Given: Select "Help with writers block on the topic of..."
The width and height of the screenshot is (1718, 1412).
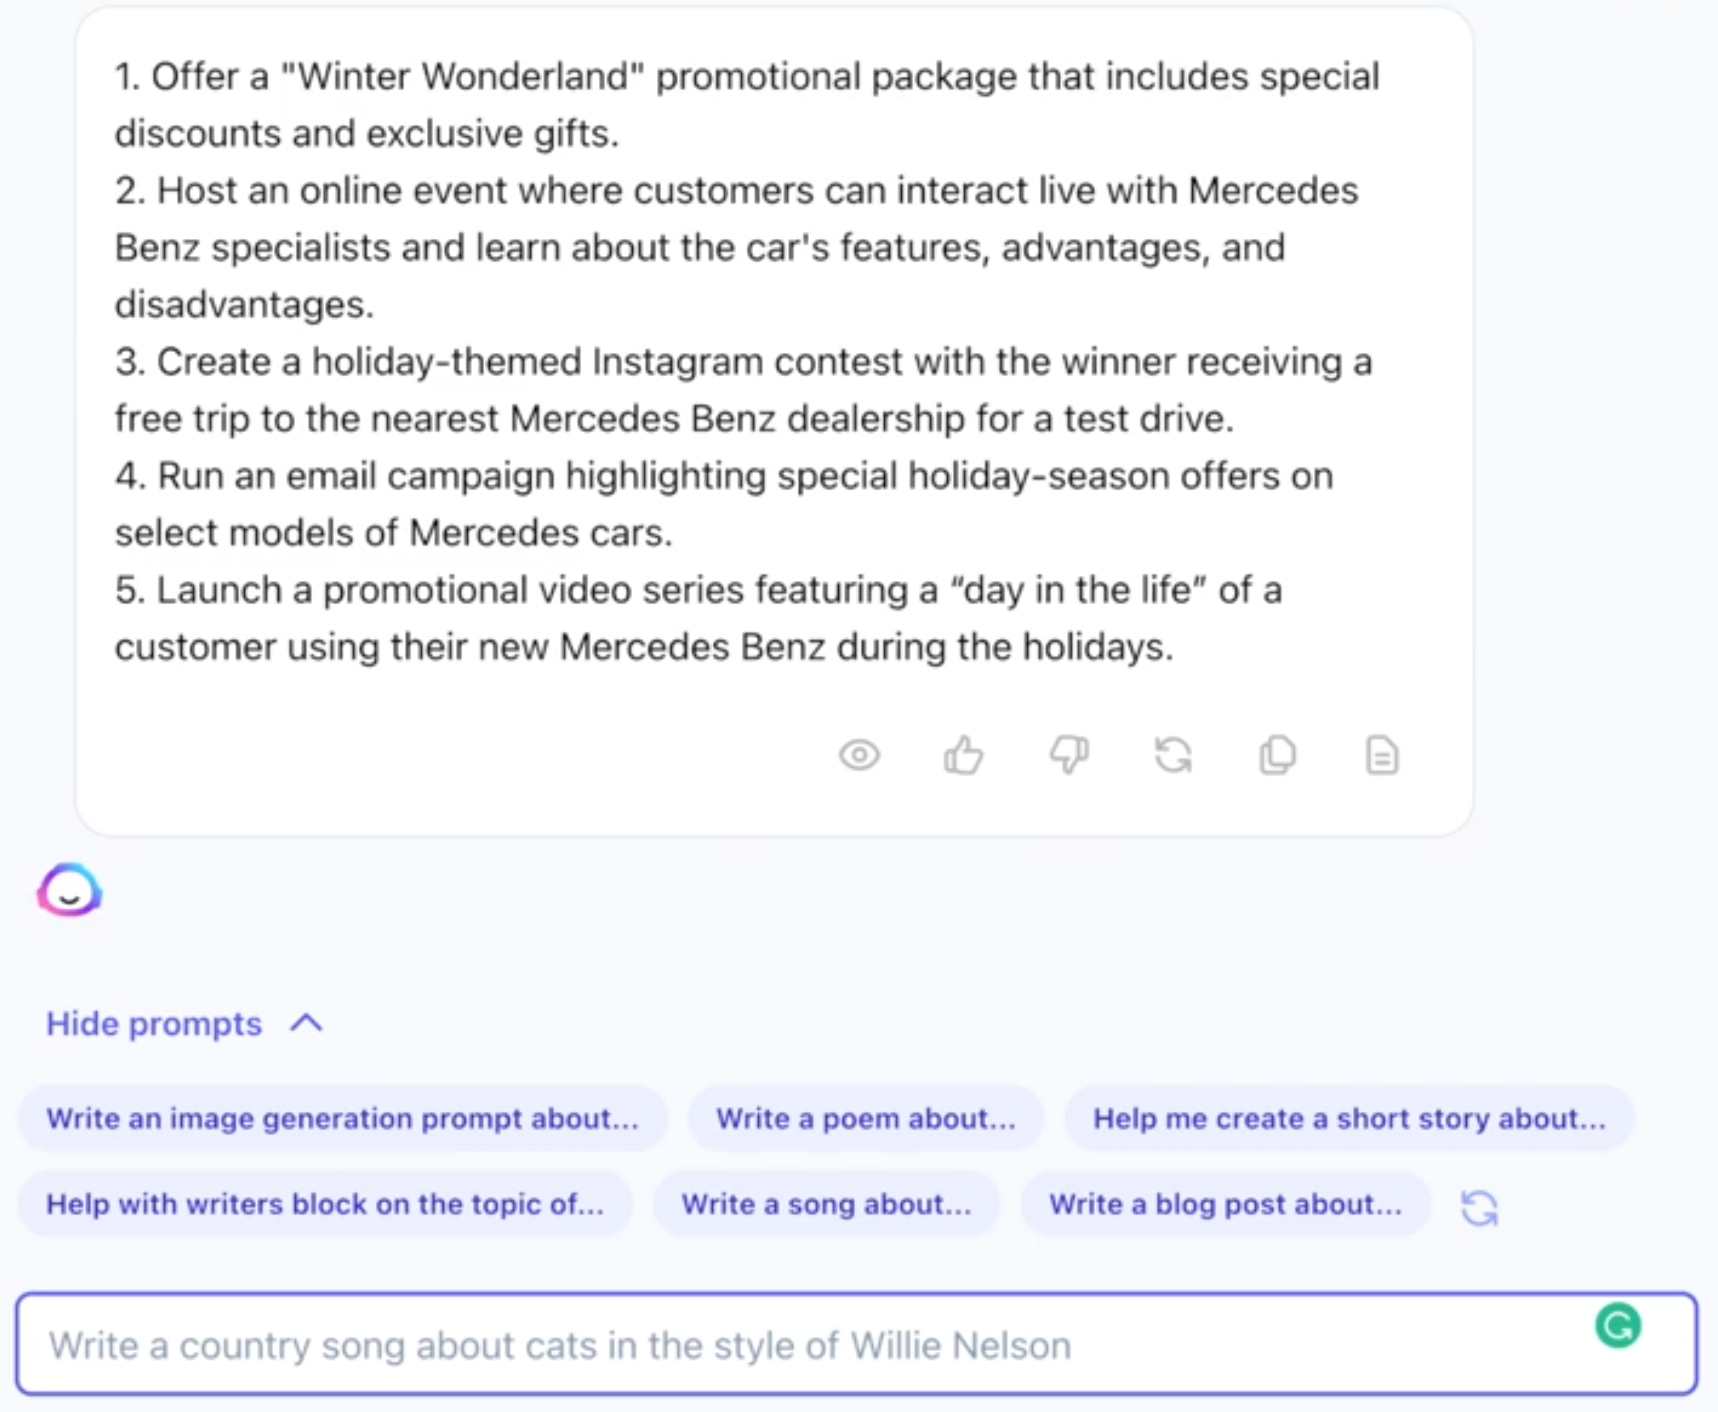Looking at the screenshot, I should tap(325, 1204).
